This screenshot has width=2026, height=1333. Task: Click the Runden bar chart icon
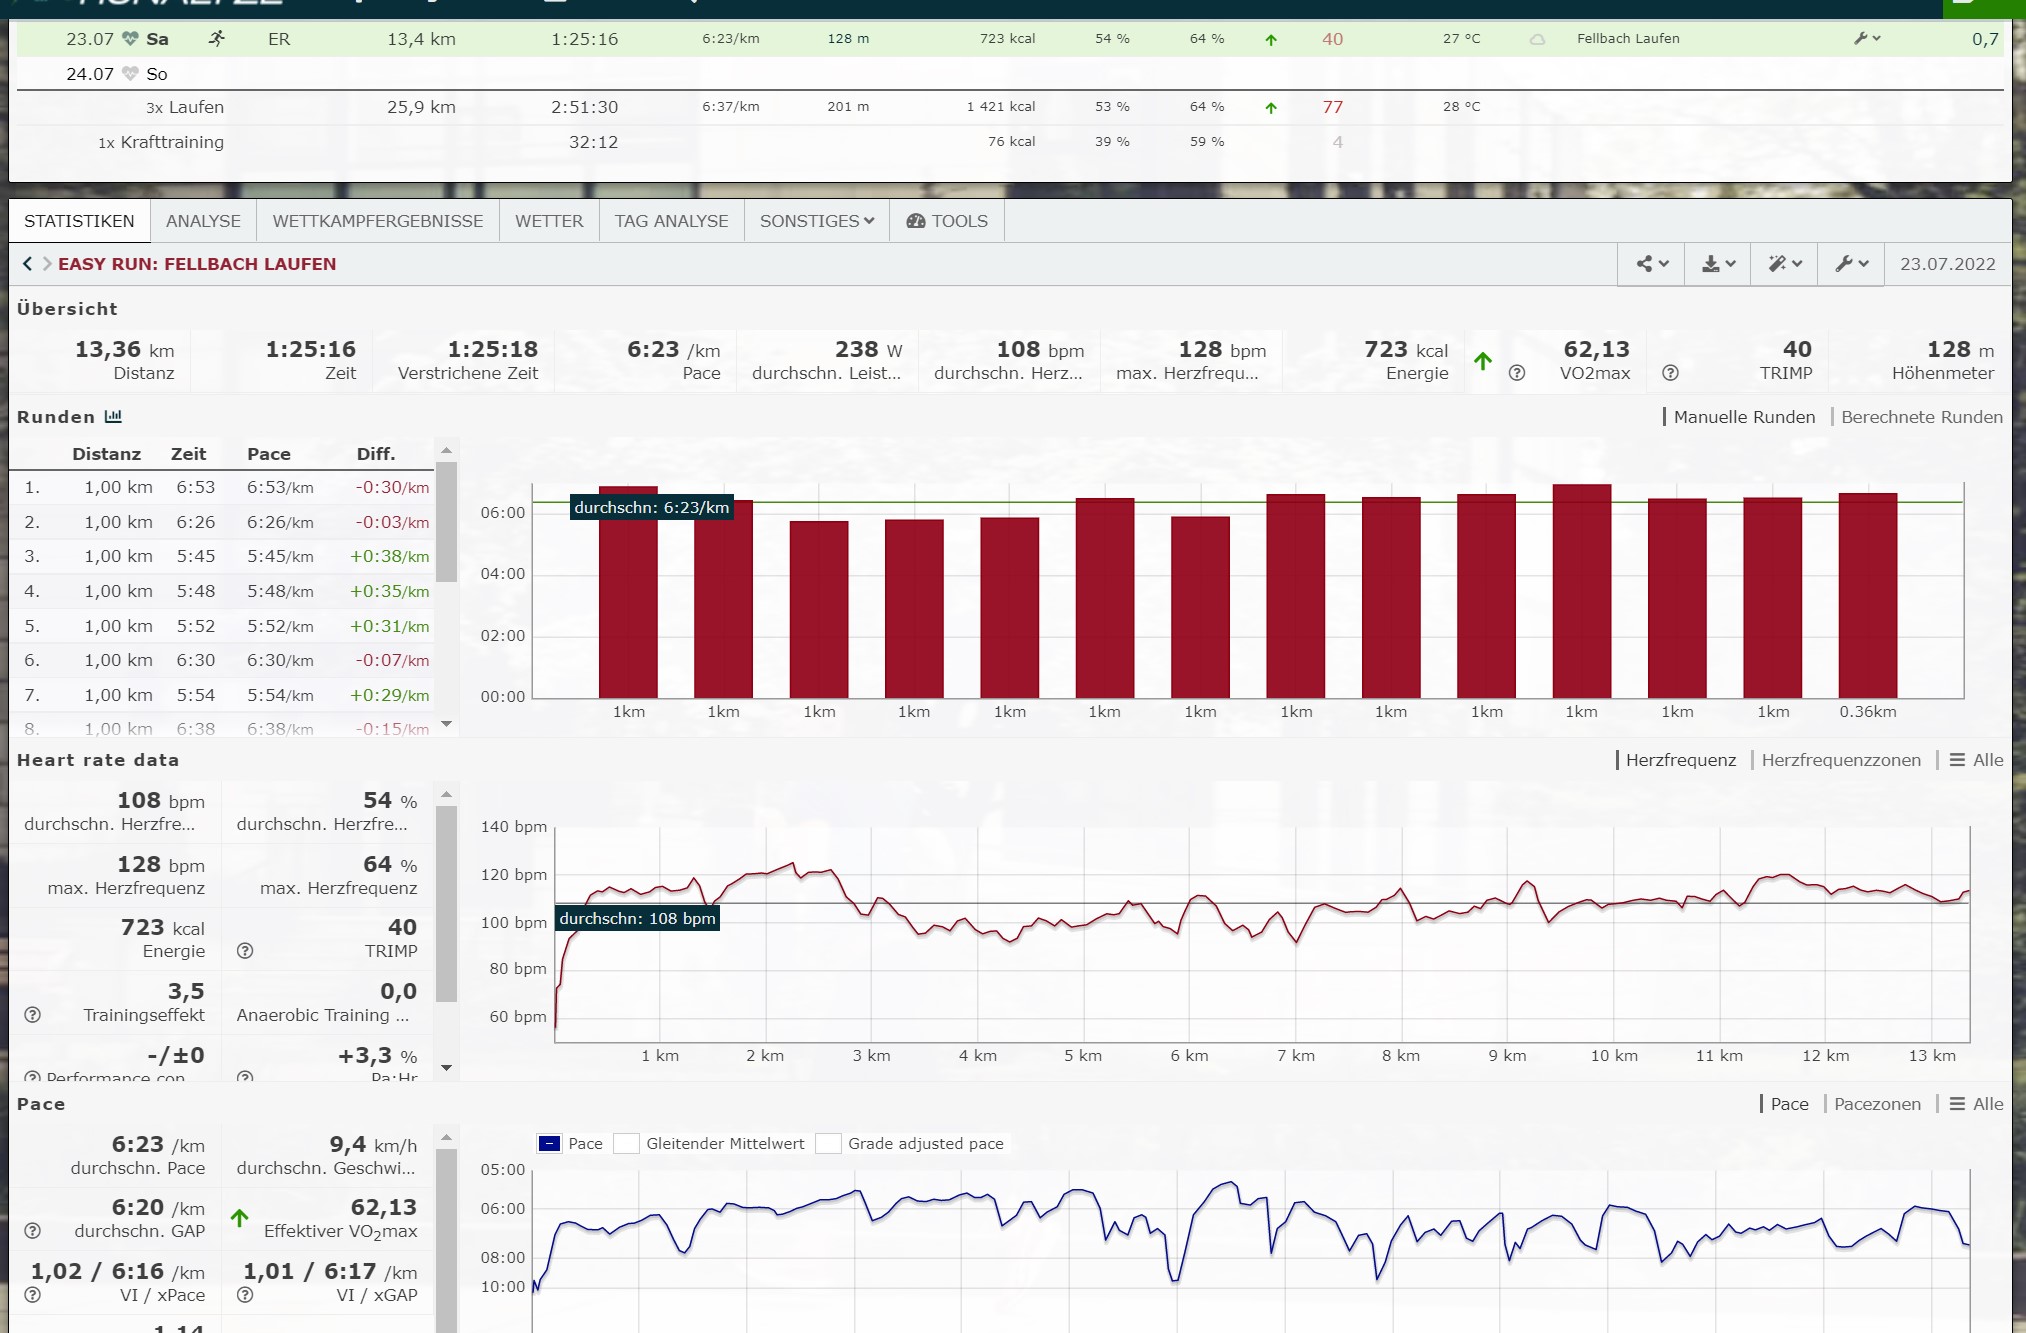pos(113,417)
